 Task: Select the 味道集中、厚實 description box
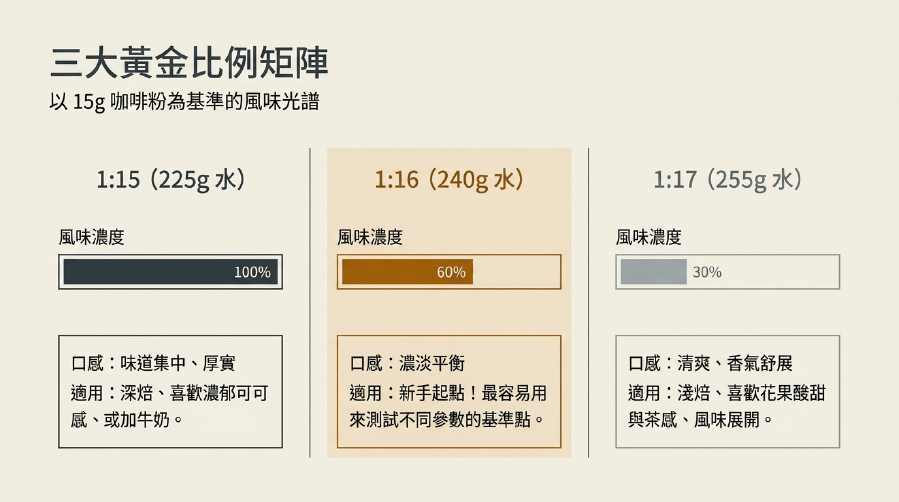[170, 391]
